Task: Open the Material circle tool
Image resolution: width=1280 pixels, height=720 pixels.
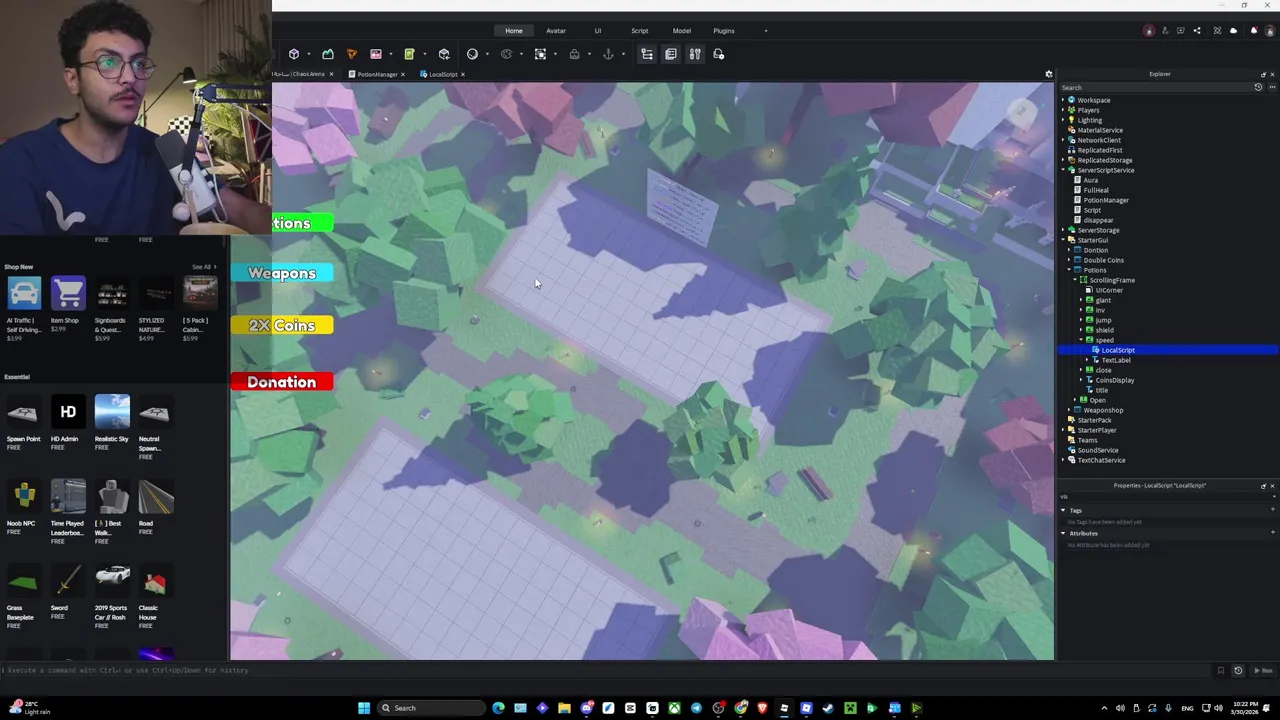Action: pyautogui.click(x=472, y=54)
